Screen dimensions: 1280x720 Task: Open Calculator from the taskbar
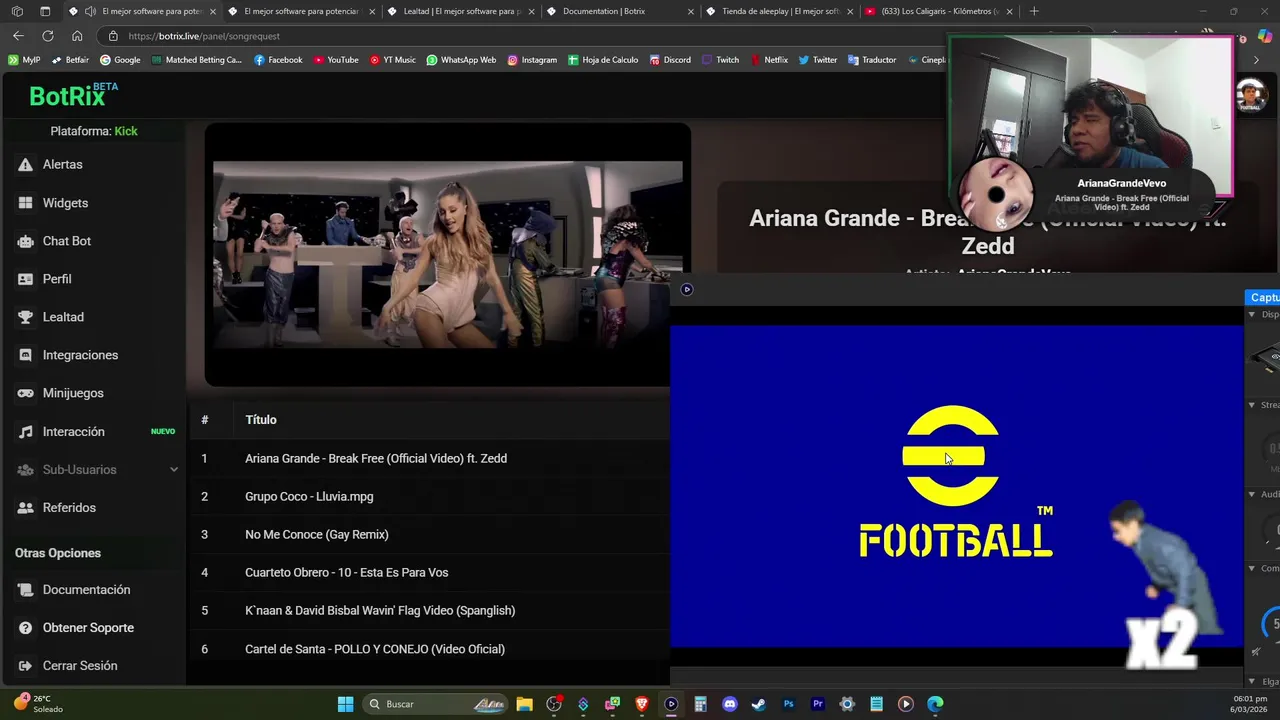(700, 704)
